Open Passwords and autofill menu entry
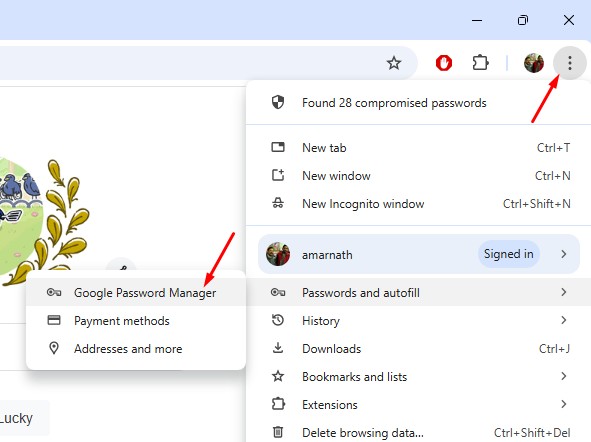The image size is (591, 442). point(418,292)
